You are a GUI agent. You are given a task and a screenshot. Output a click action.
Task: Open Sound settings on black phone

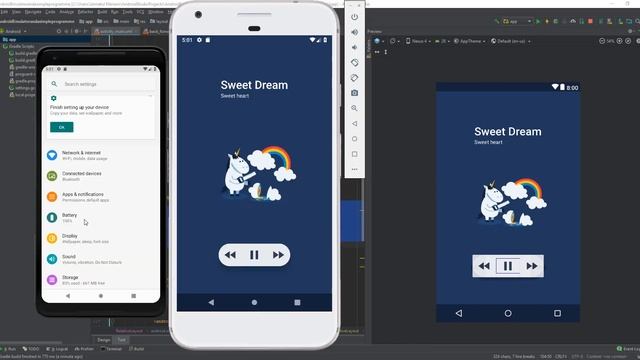[x=101, y=259]
